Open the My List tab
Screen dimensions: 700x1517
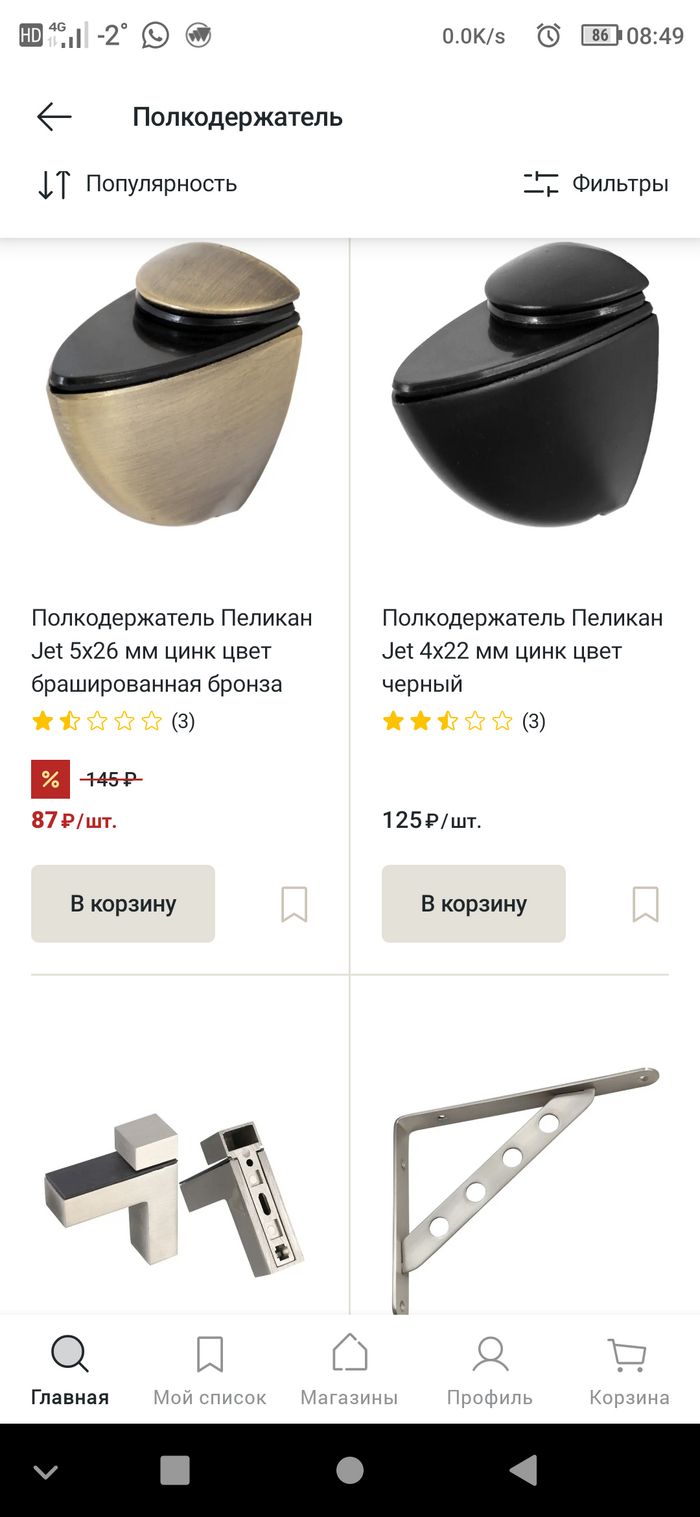210,1370
